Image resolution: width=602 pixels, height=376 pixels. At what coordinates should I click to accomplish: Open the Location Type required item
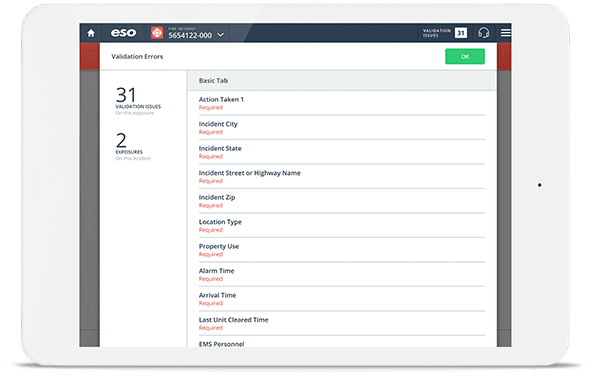coord(342,225)
